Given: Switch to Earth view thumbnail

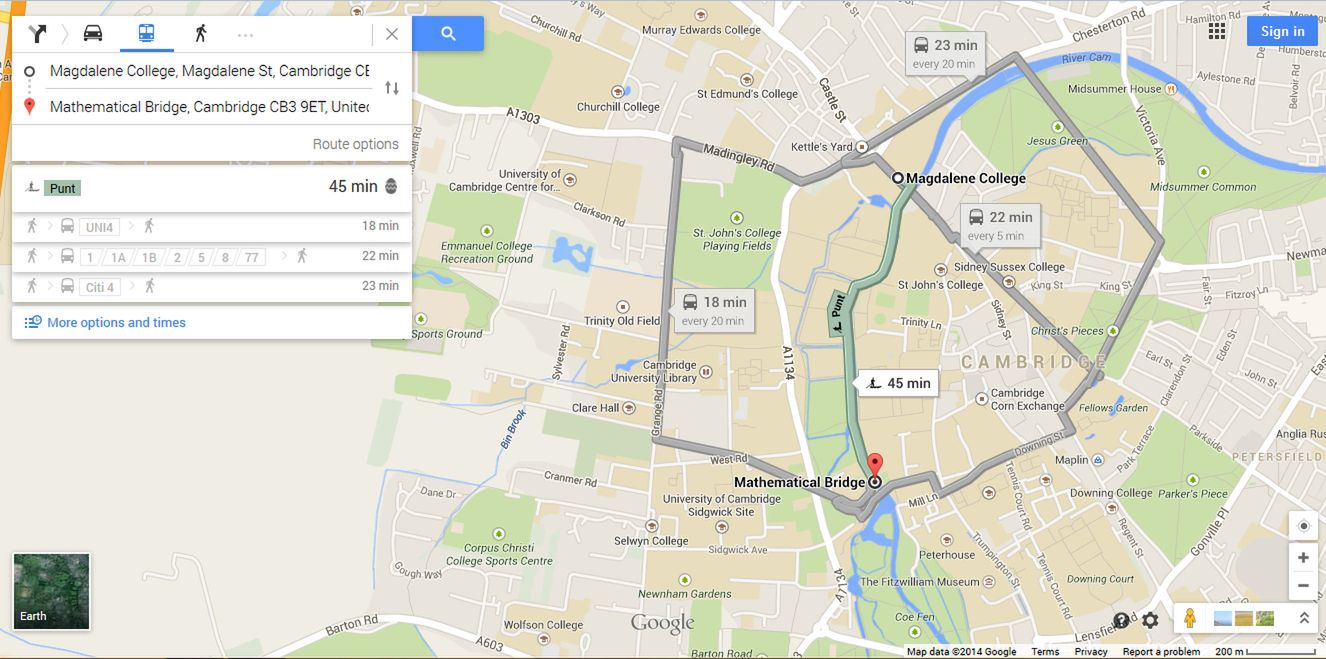Looking at the screenshot, I should [x=51, y=591].
